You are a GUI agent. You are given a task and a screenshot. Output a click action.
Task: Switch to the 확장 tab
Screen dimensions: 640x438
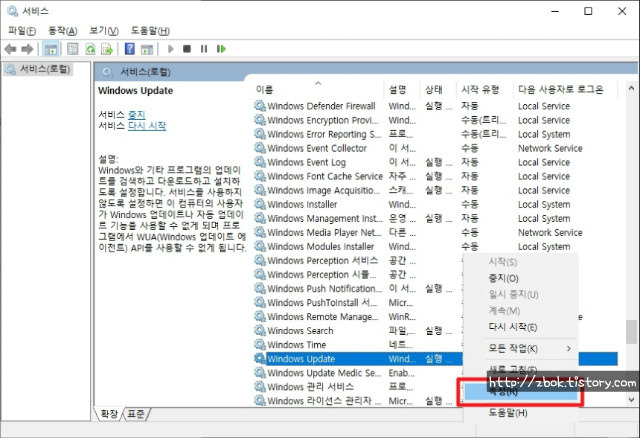pyautogui.click(x=109, y=414)
